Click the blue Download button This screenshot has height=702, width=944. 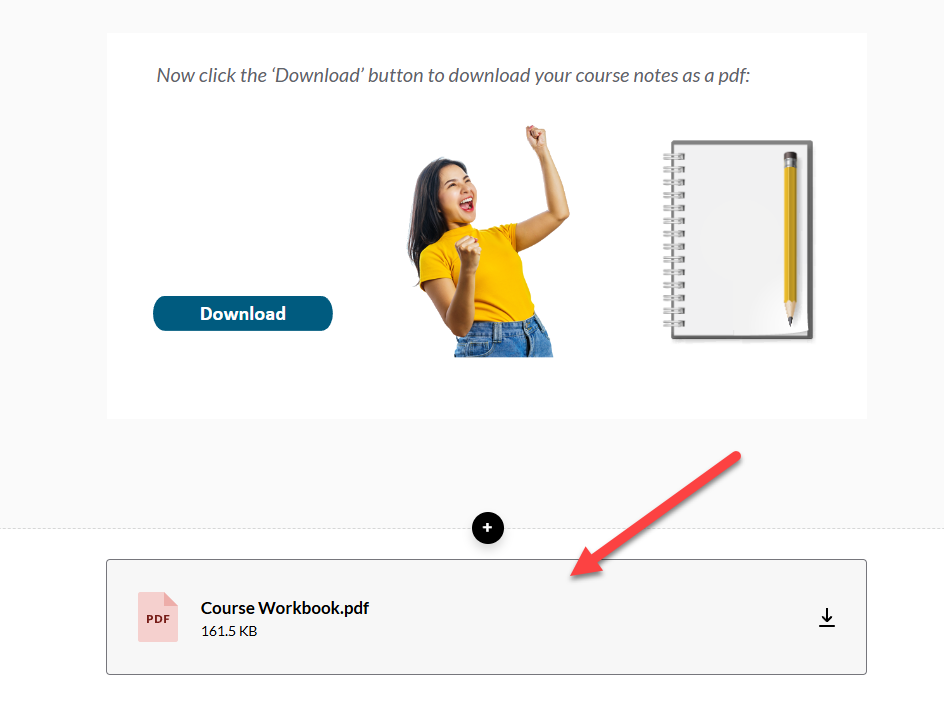point(243,313)
